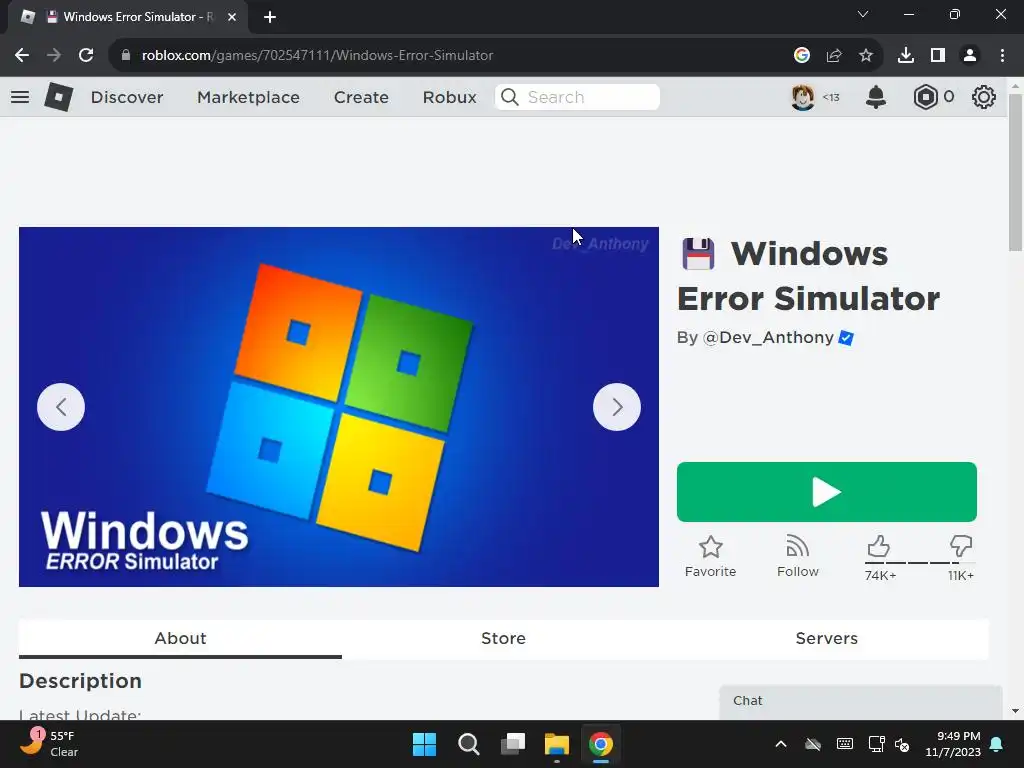The width and height of the screenshot is (1024, 768).
Task: Open Roblox settings gear
Action: point(984,97)
